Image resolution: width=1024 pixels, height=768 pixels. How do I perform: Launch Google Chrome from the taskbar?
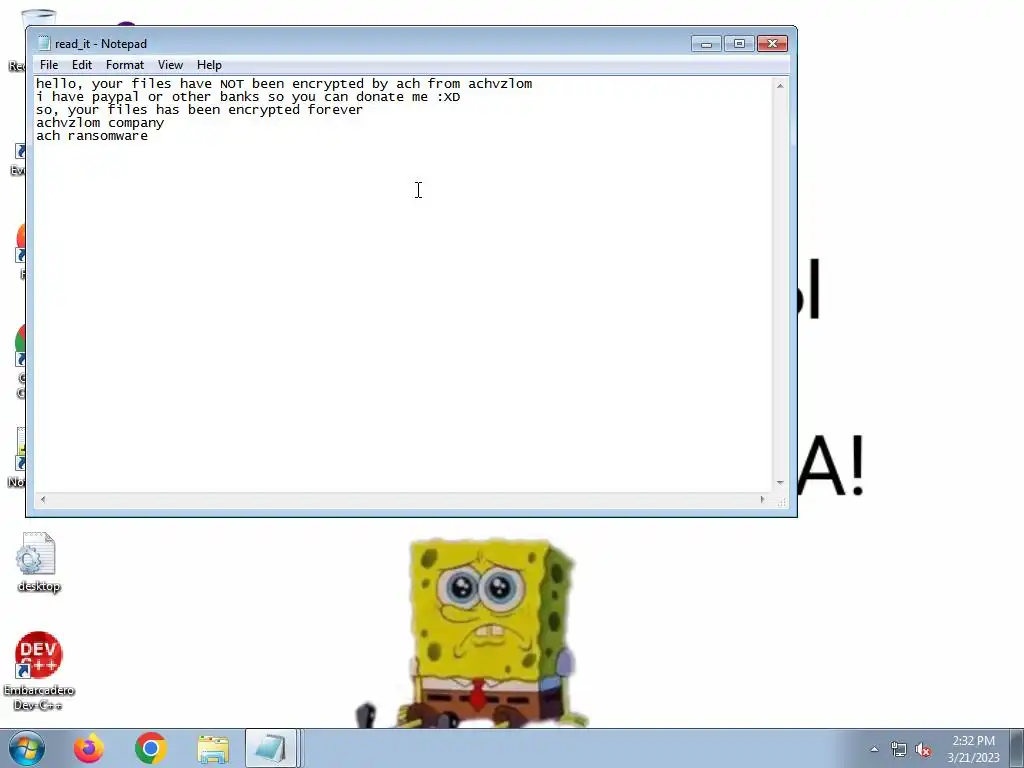coord(151,748)
